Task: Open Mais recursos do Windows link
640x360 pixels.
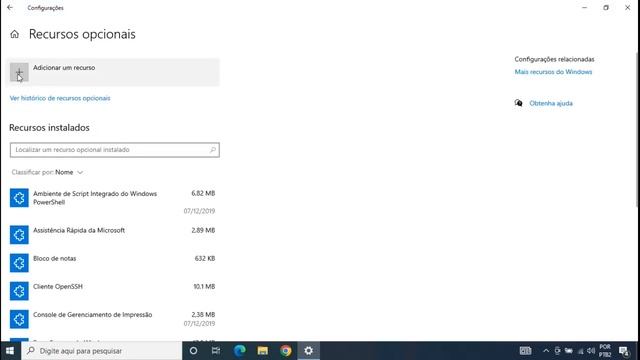Action: 553,72
